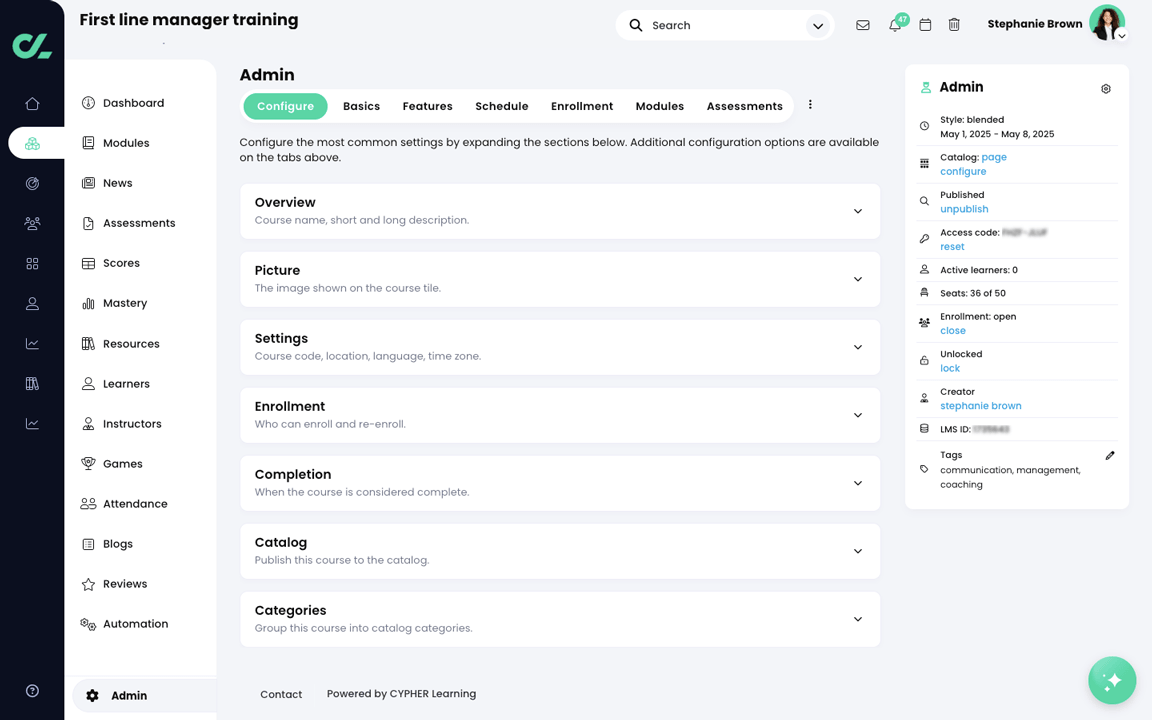This screenshot has height=720, width=1152.
Task: Click the Contact footer link
Action: [x=281, y=694]
